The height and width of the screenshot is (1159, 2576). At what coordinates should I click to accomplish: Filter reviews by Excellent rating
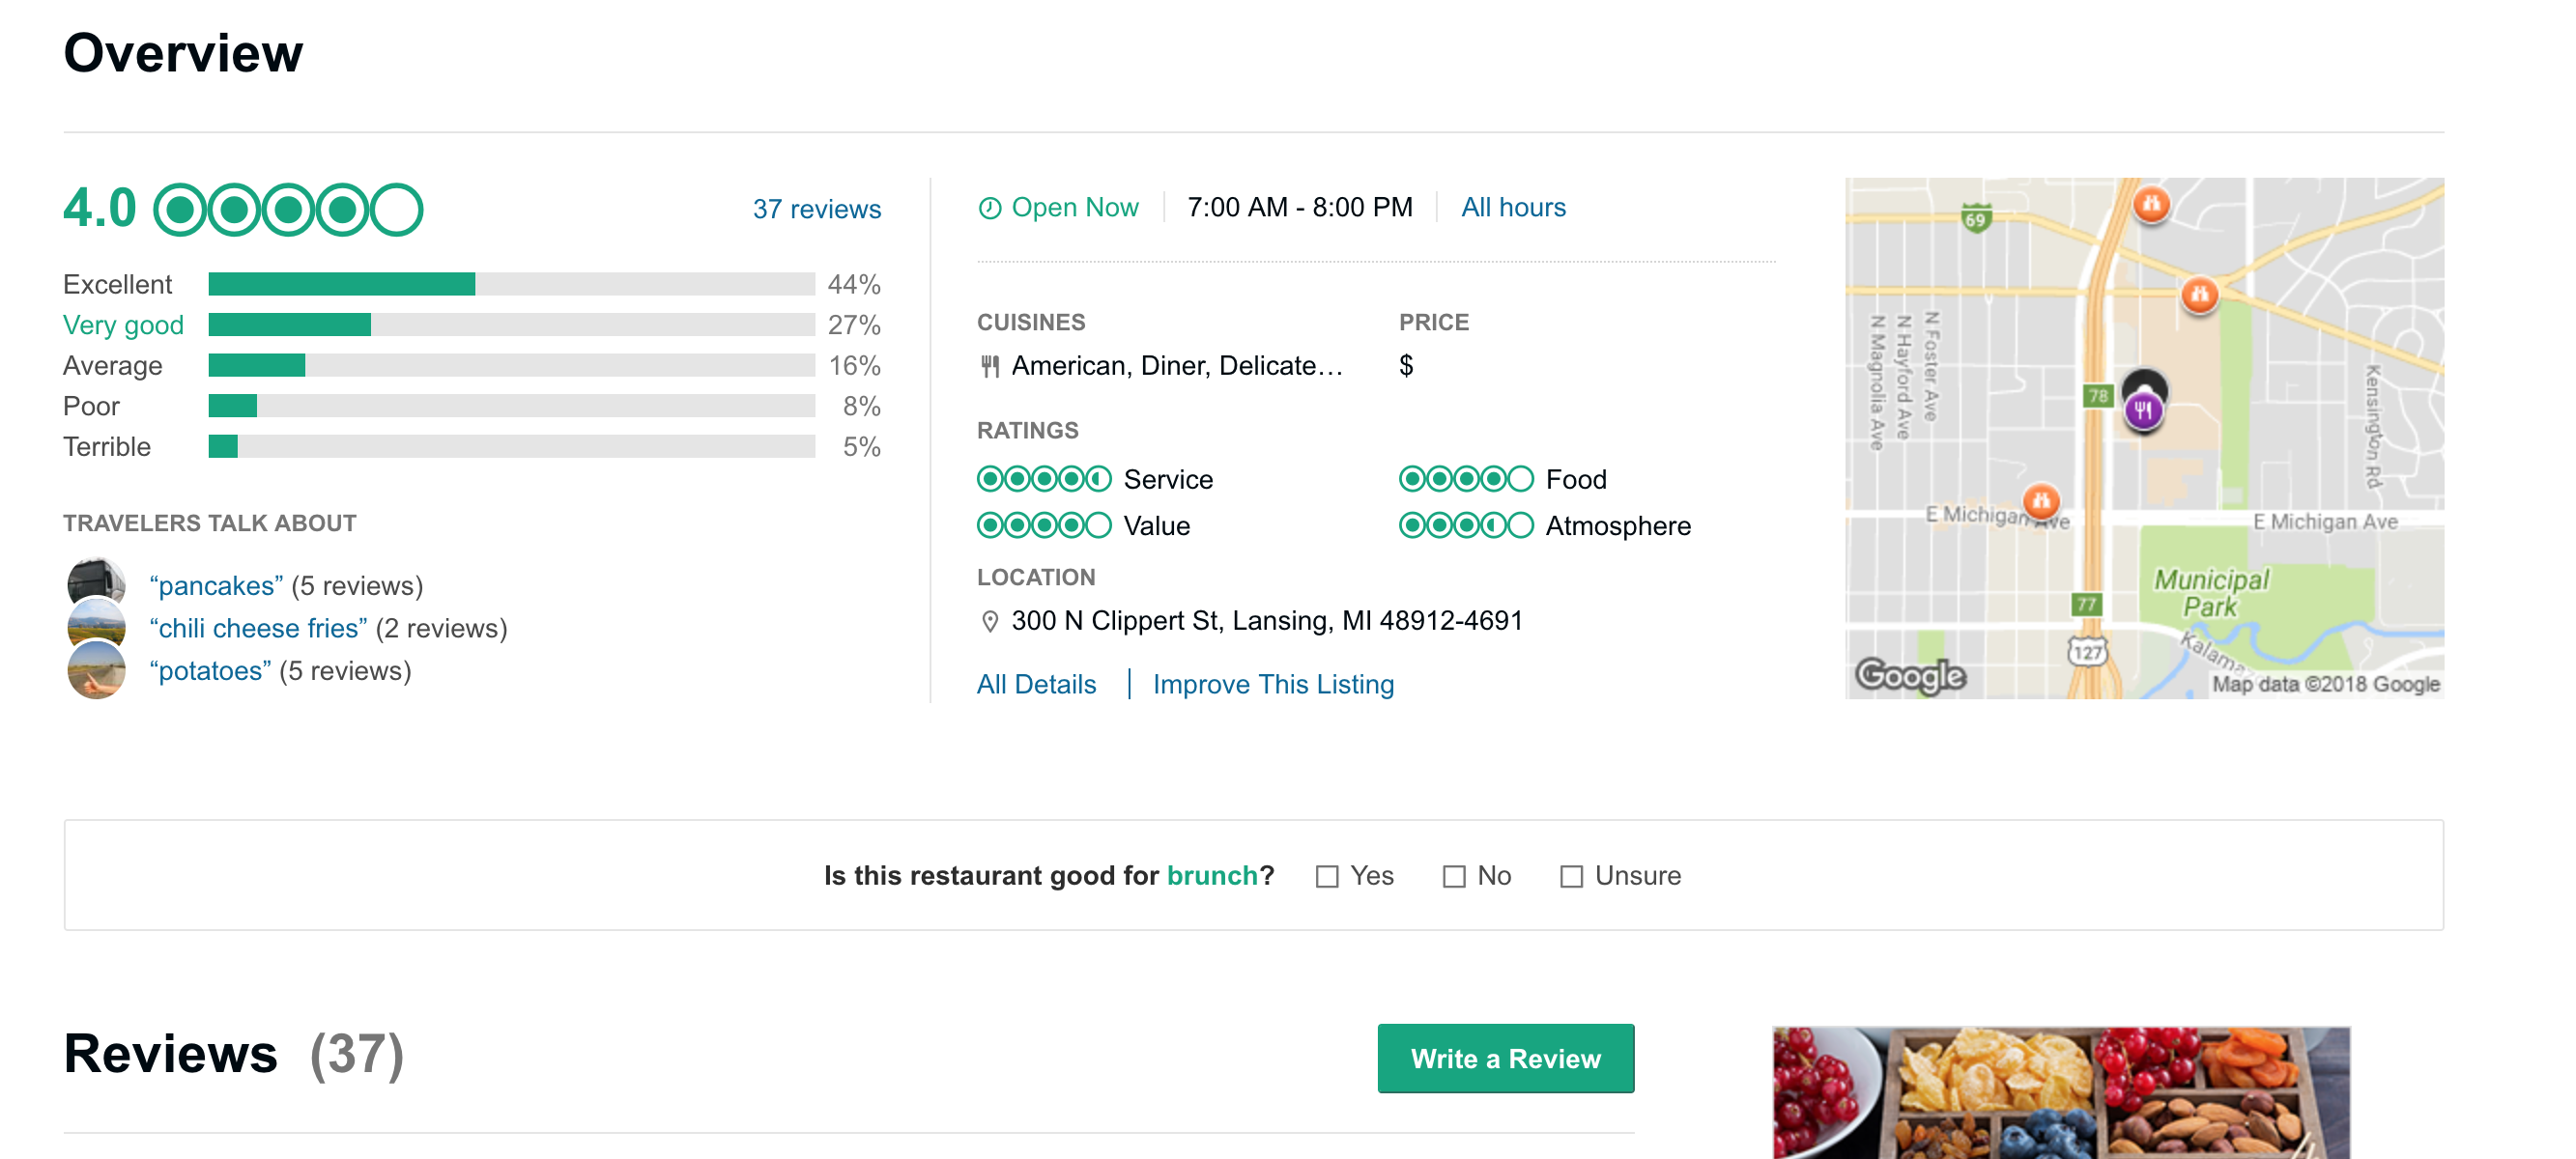(x=117, y=285)
